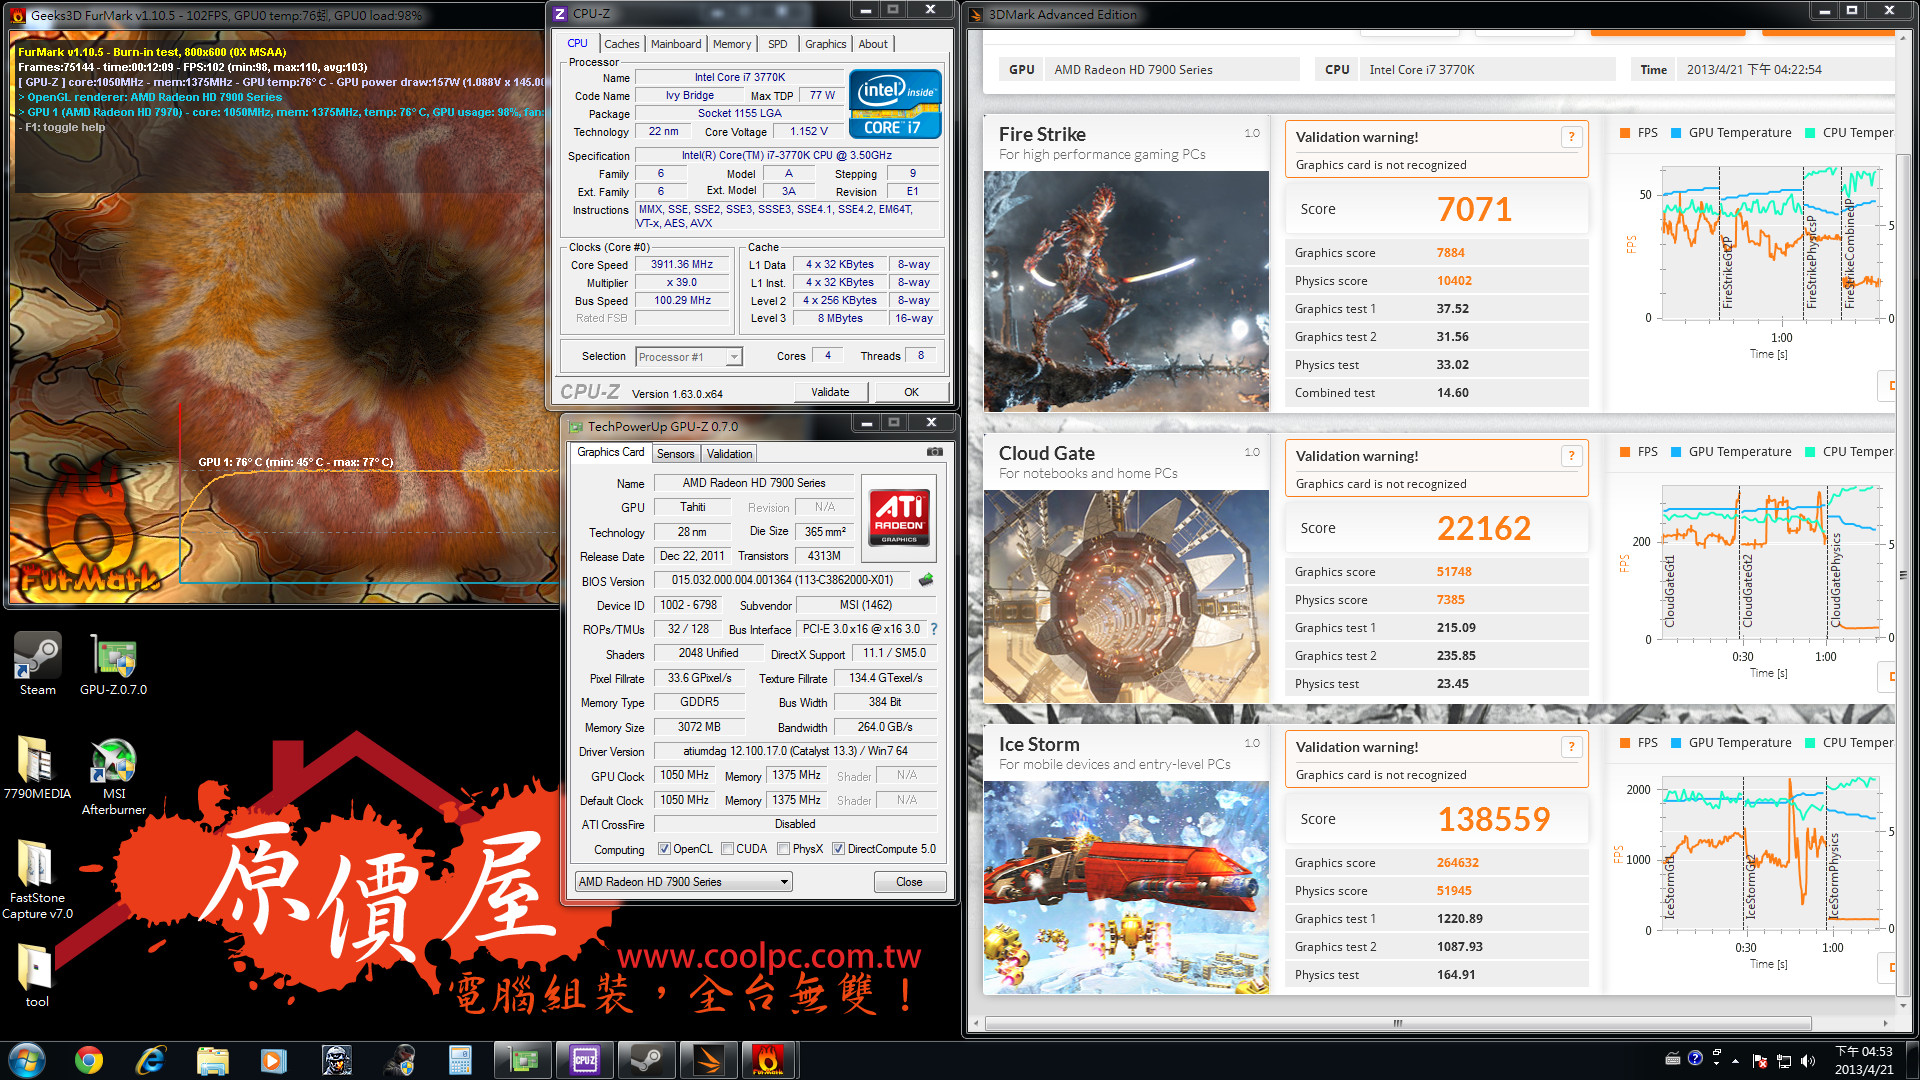The width and height of the screenshot is (1920, 1080).
Task: Switch to the SPD tab in CPU-Z
Action: (778, 44)
